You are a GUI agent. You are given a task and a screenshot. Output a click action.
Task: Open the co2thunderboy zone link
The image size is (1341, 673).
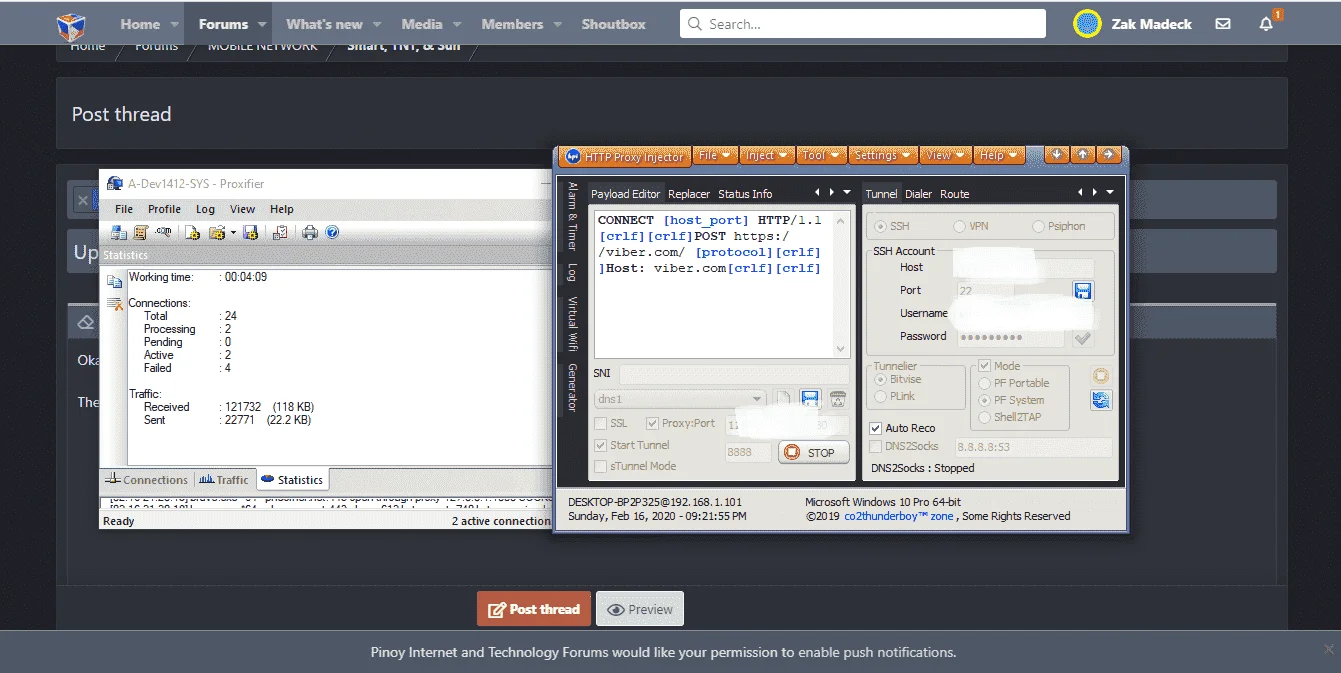click(x=899, y=516)
